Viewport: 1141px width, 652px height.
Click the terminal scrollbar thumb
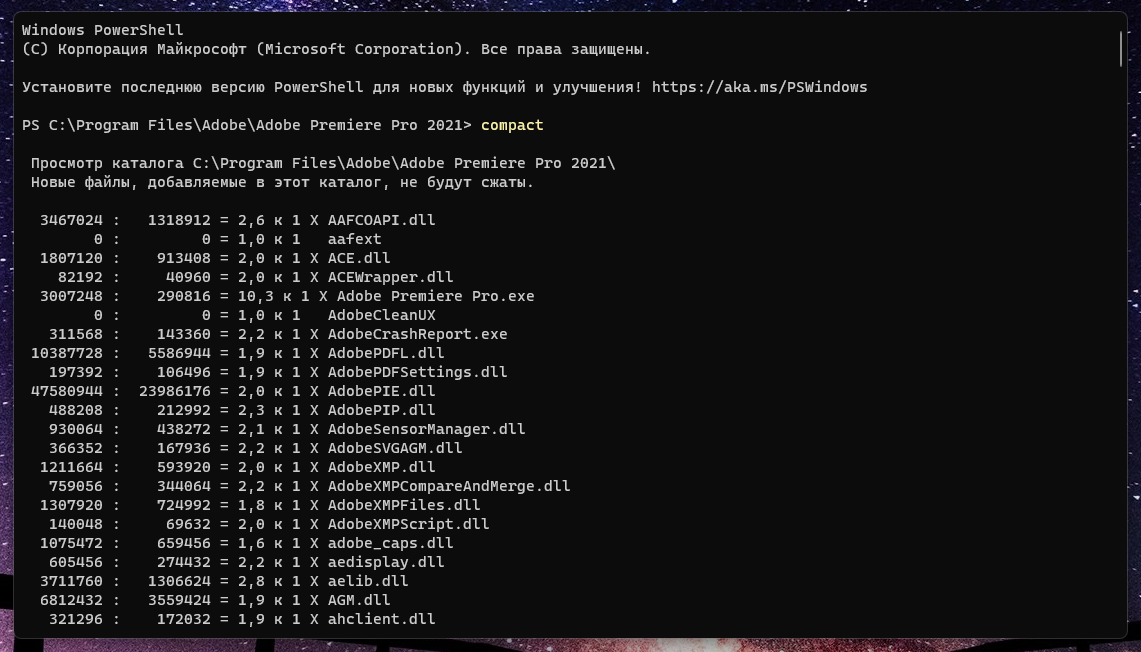click(1121, 49)
